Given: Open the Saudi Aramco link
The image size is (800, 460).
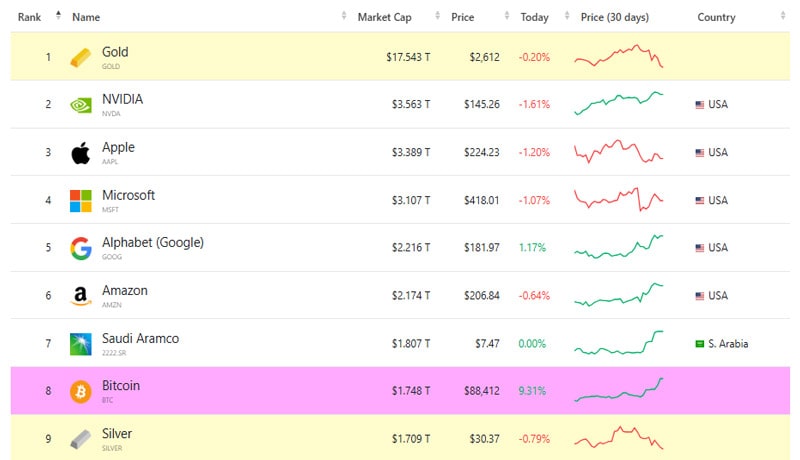Looking at the screenshot, I should [140, 339].
